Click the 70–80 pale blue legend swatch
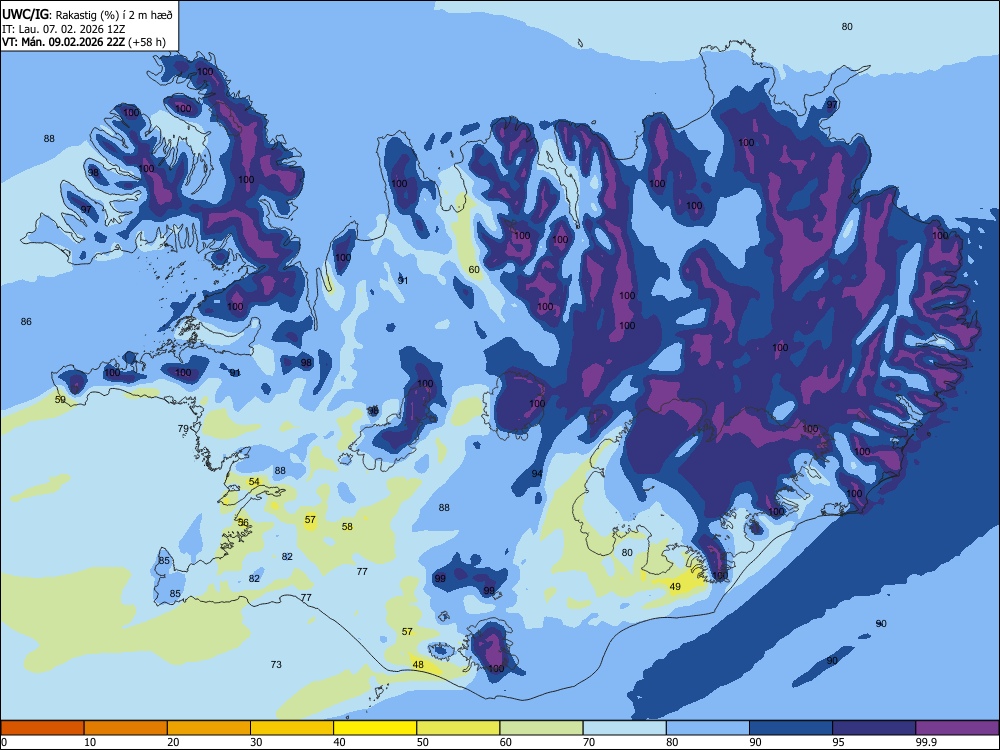The height and width of the screenshot is (750, 1000). (624, 728)
